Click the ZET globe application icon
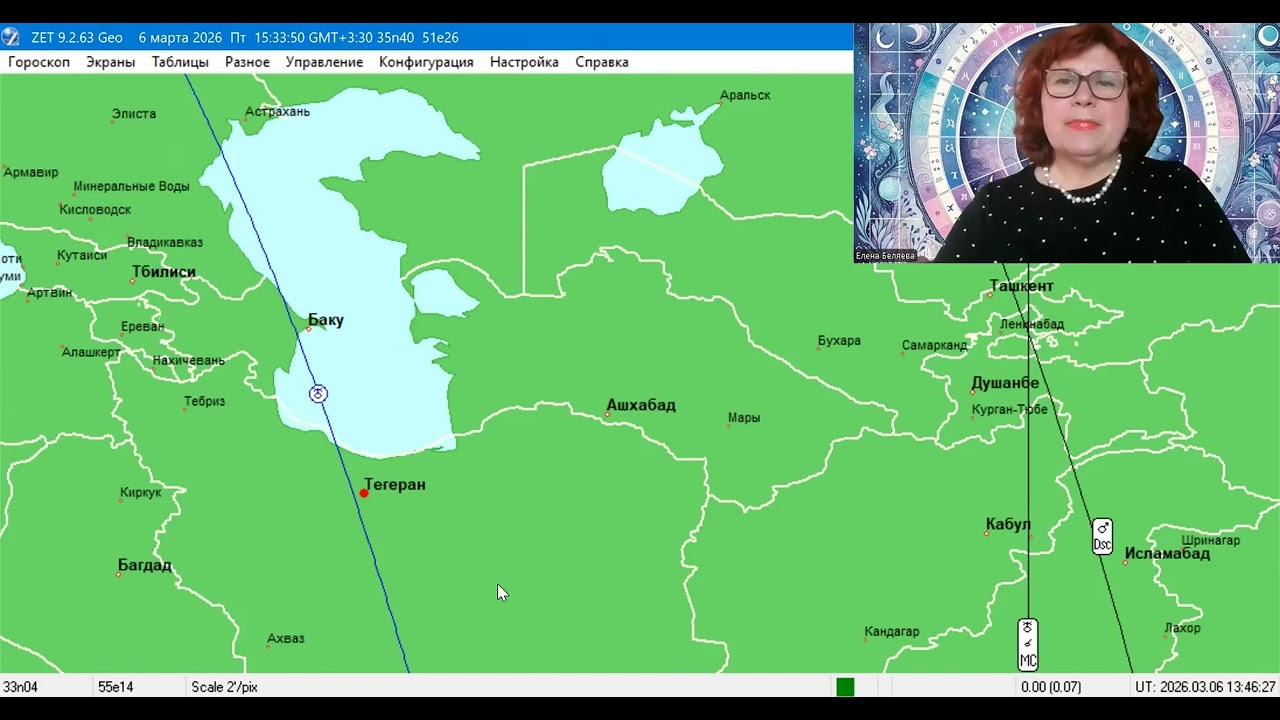This screenshot has height=720, width=1280. click(x=10, y=37)
